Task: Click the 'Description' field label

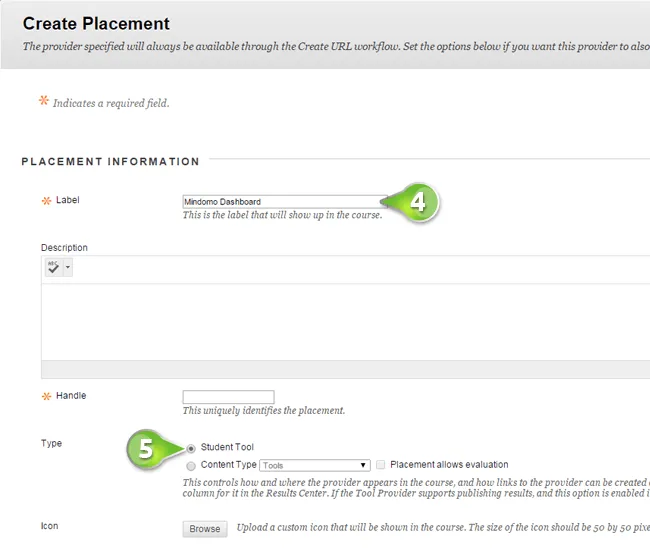Action: (64, 248)
